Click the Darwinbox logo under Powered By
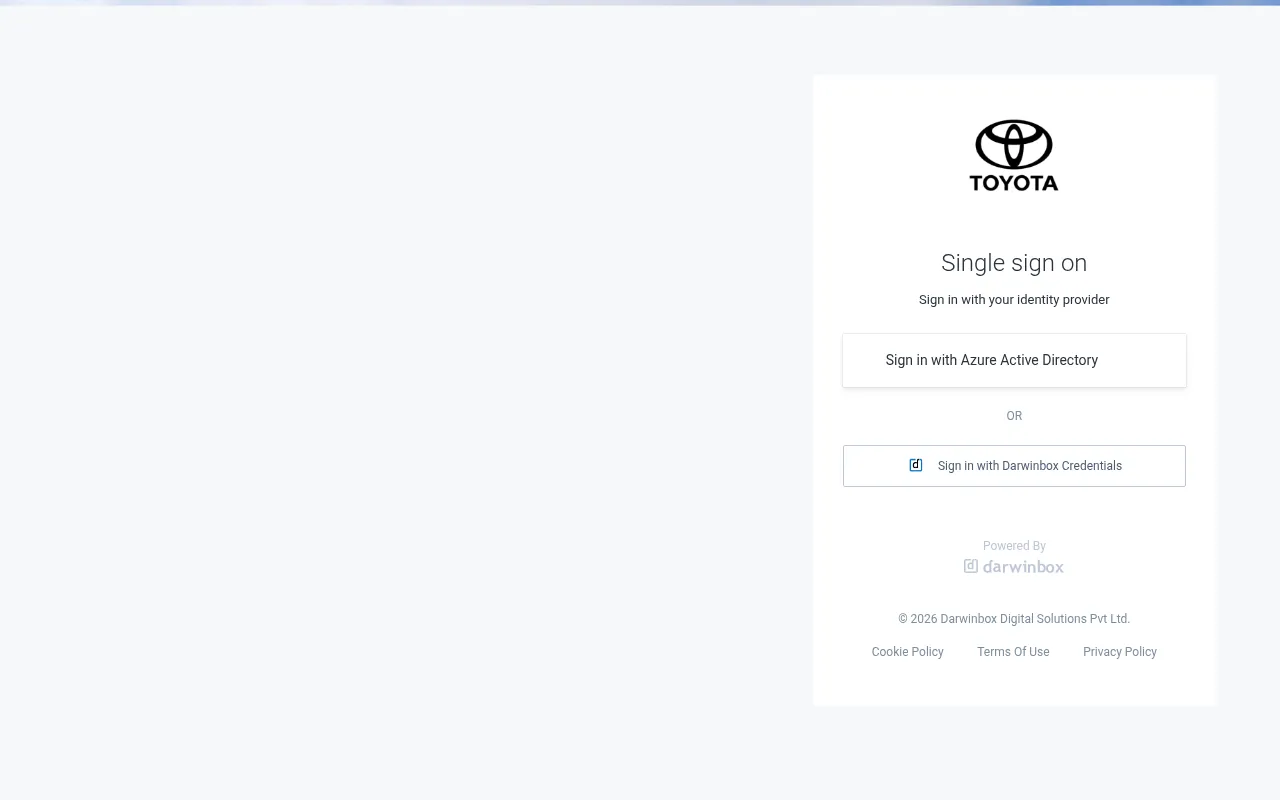 [x=1014, y=567]
